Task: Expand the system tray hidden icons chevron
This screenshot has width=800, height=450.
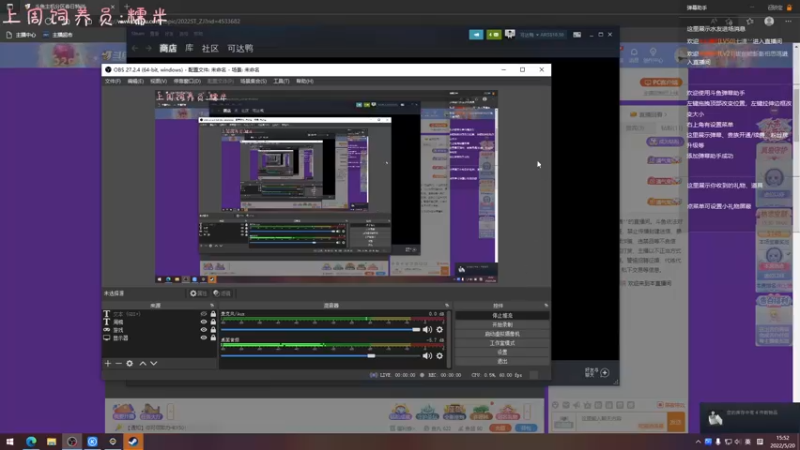Action: point(698,442)
